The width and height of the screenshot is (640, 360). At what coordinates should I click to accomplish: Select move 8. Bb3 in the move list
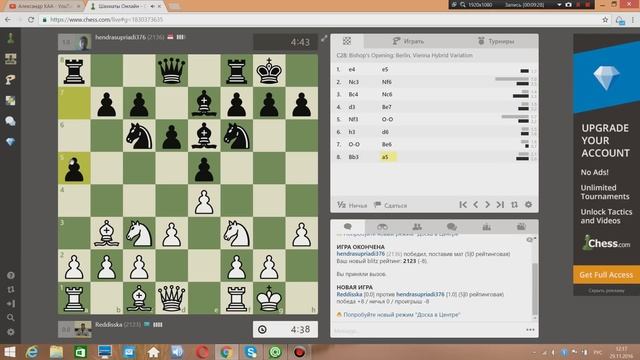tap(353, 157)
